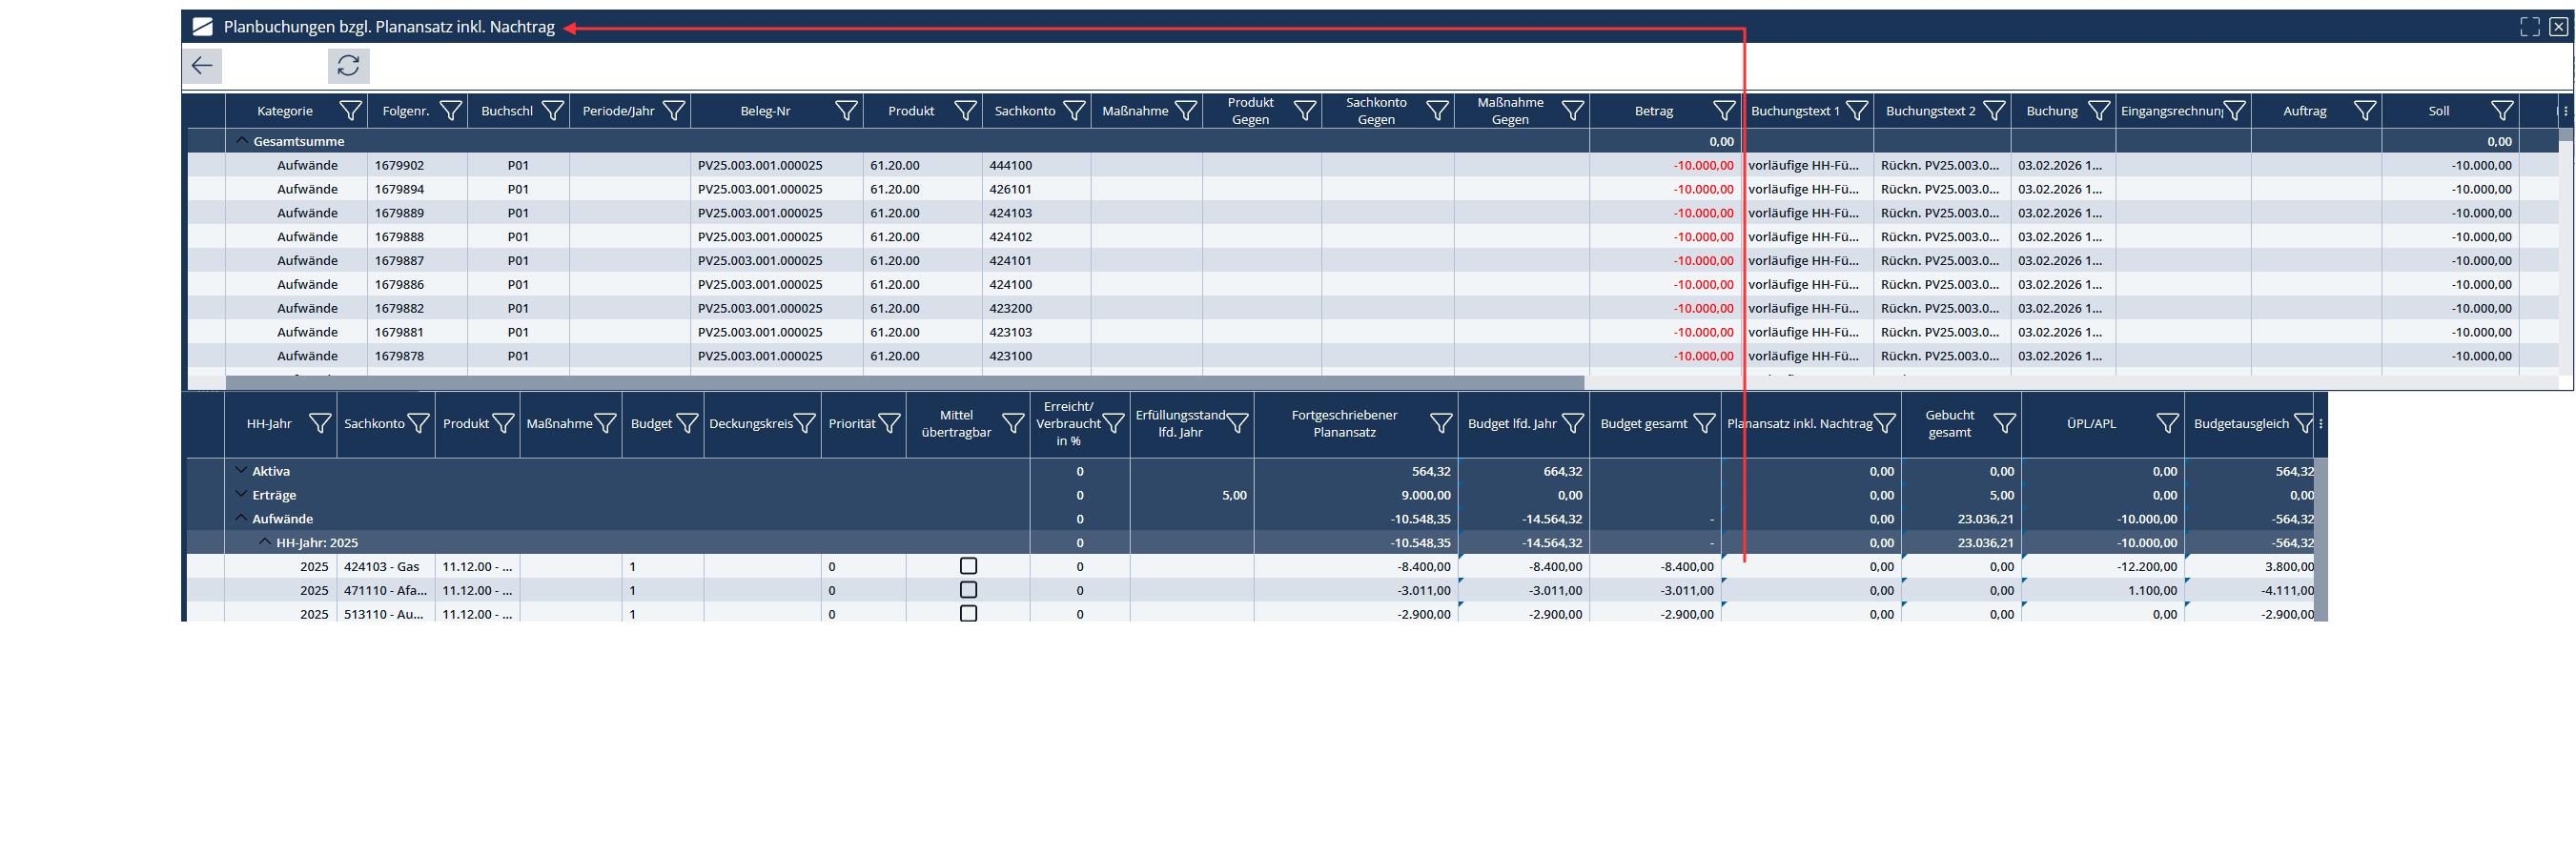Select row with Folgenr. 1679902
Viewport: 2576px width, 857px height.
coord(399,166)
